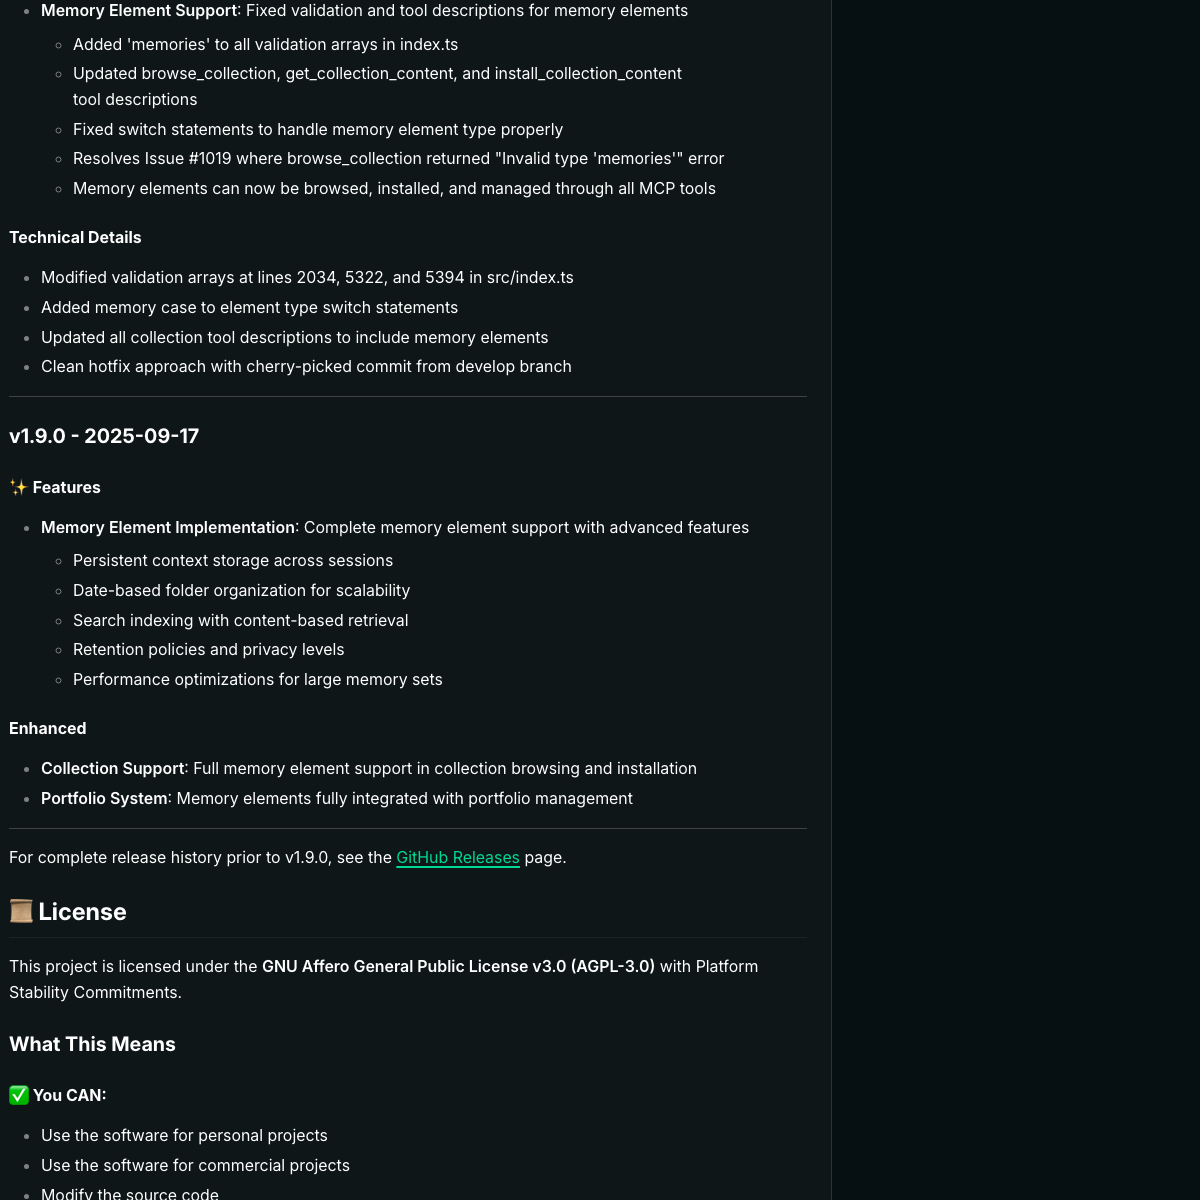1200x1200 pixels.
Task: Click the bold Portfolio System label
Action: [x=104, y=799]
